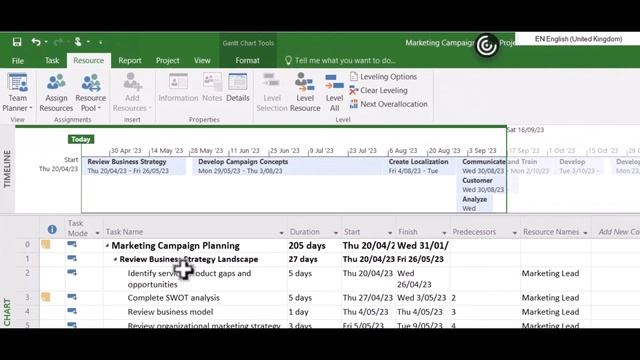Click the Add New Column header
This screenshot has width=640, height=360.
pyautogui.click(x=618, y=232)
